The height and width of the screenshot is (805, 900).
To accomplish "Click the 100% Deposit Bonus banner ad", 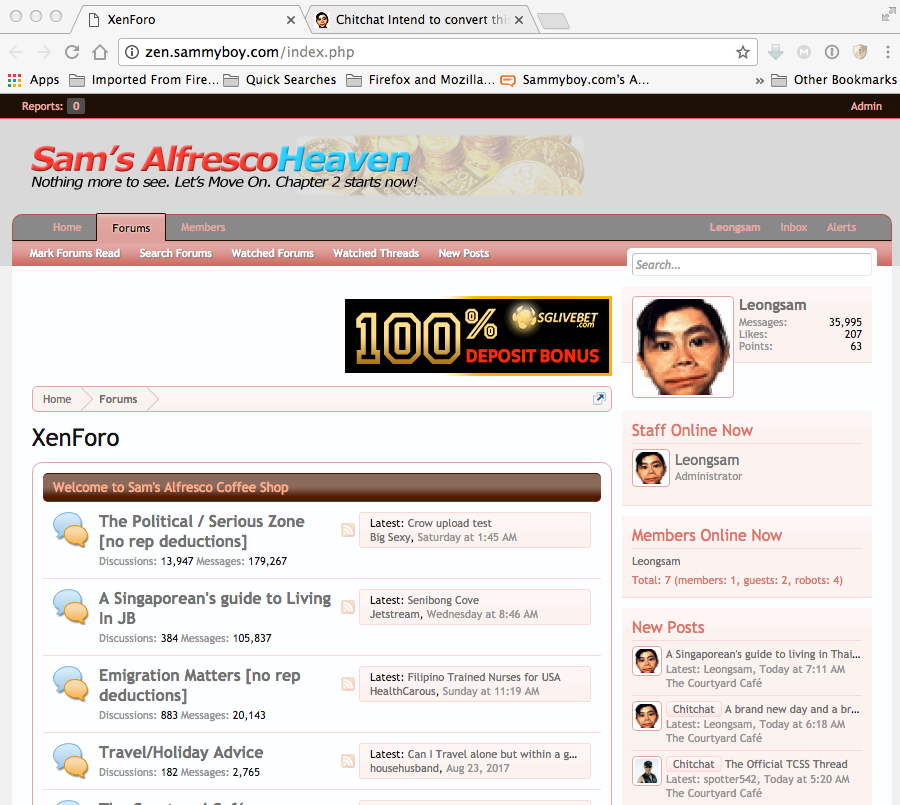I will (x=478, y=336).
